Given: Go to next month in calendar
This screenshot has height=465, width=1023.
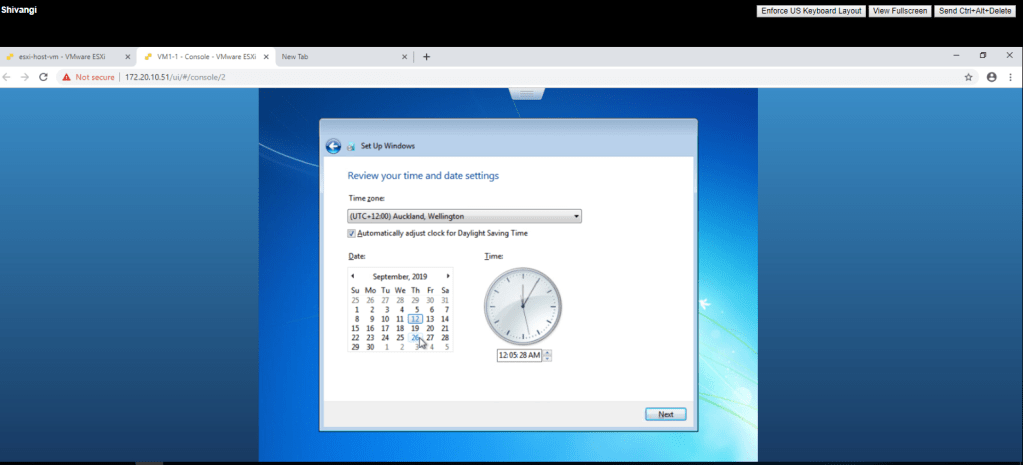Looking at the screenshot, I should 448,276.
